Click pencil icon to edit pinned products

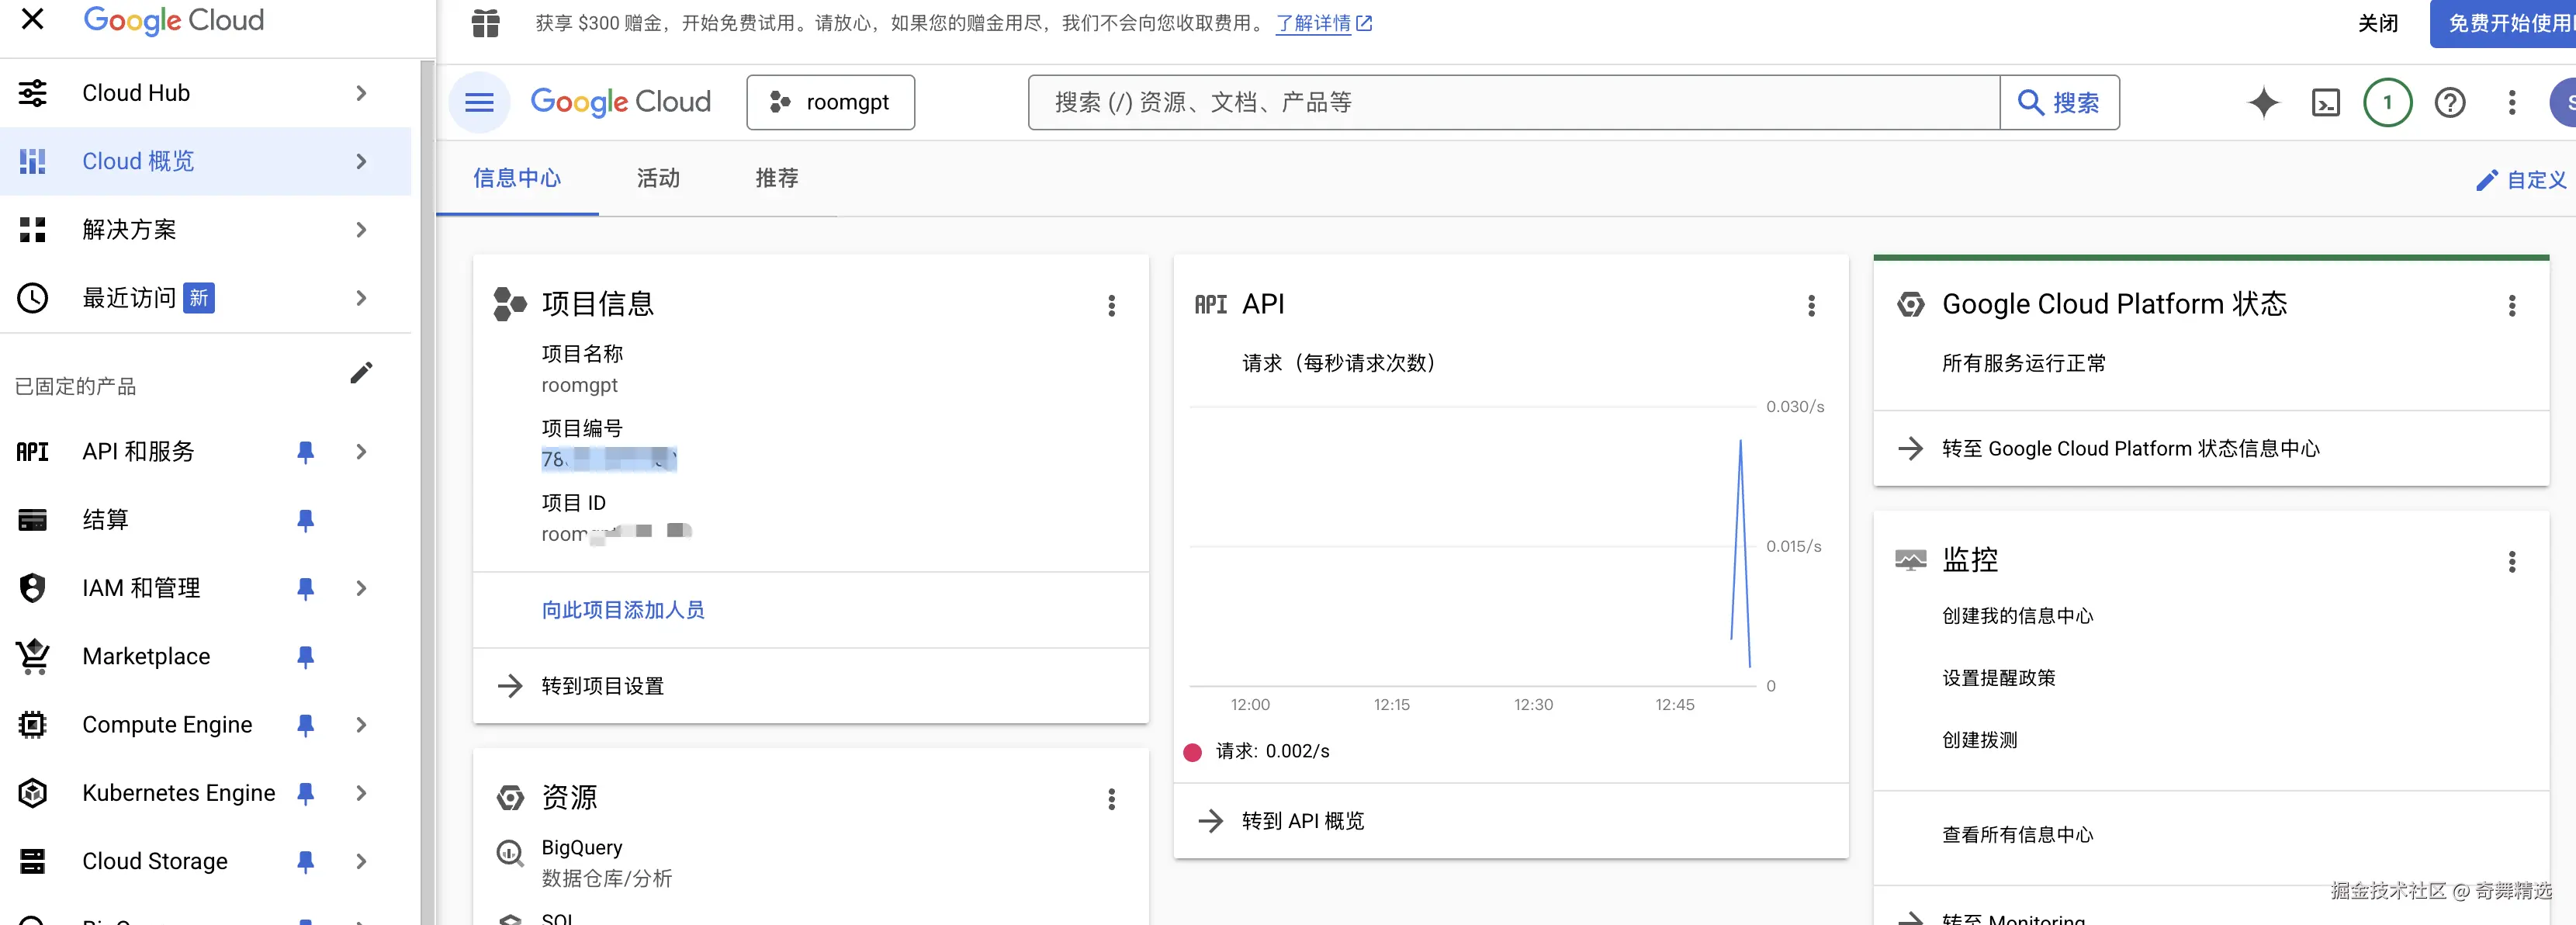[x=361, y=373]
